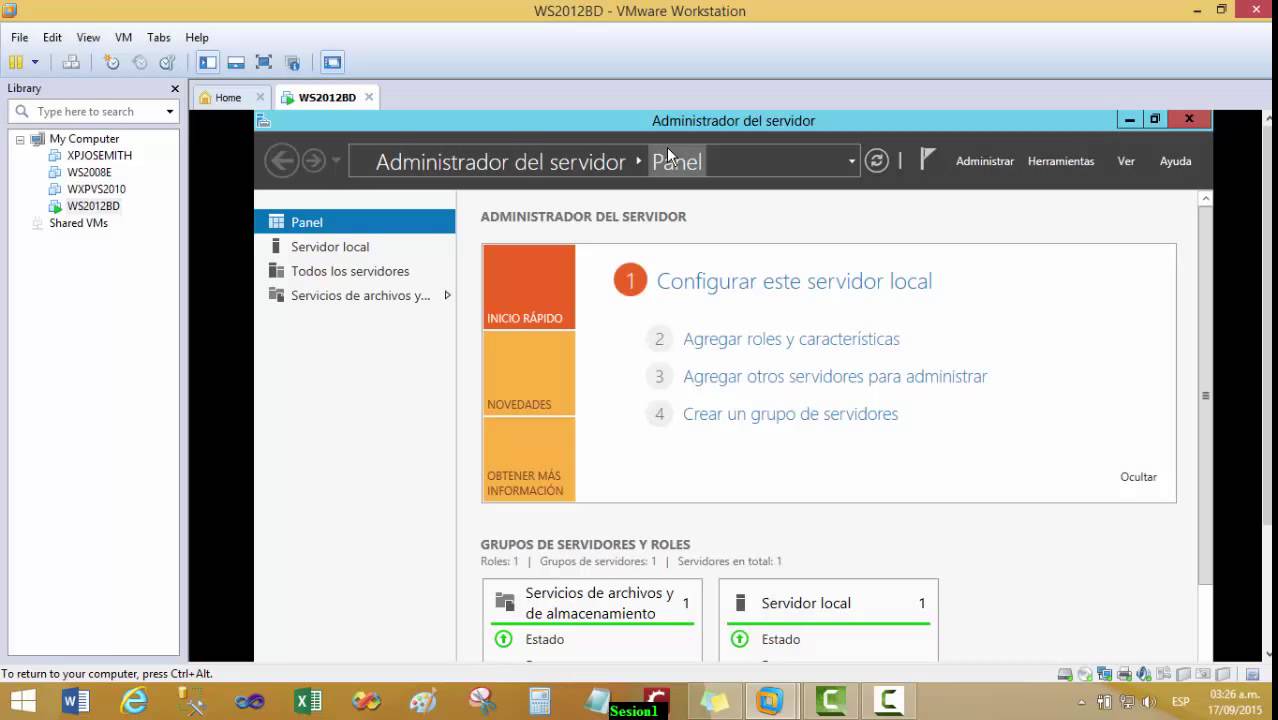Open the VMware View menu
The width and height of the screenshot is (1278, 720).
point(88,37)
